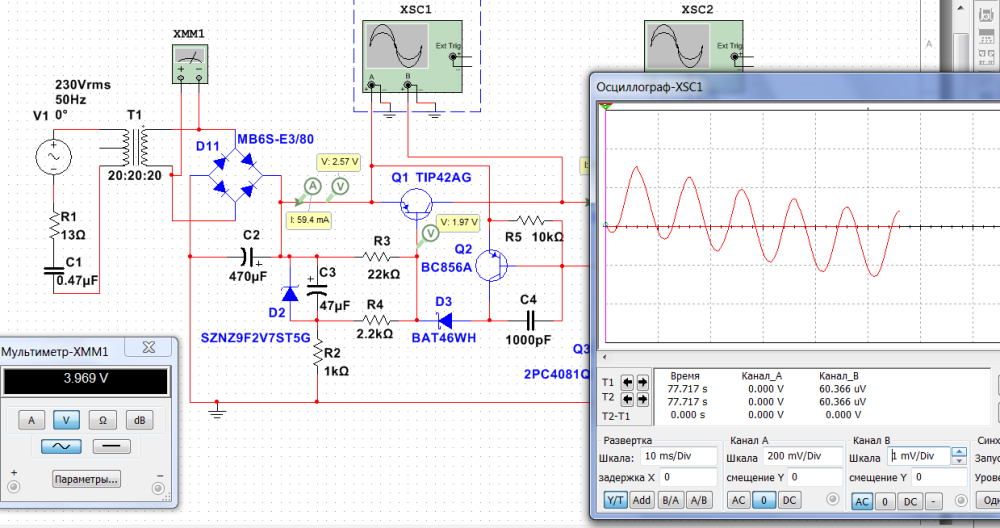Switch multimeter to ammeter mode A
The image size is (1000, 528).
tap(31, 419)
